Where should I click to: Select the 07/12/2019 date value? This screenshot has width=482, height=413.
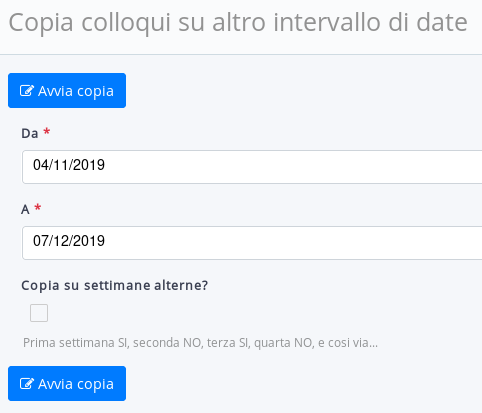(x=69, y=241)
